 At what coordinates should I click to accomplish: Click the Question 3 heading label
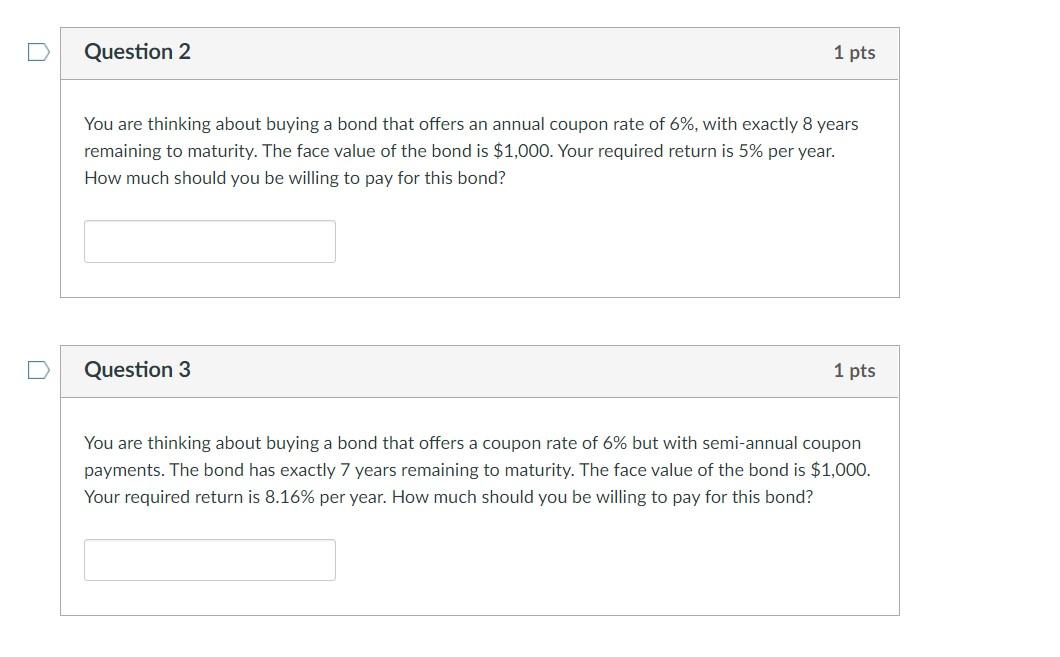point(137,369)
